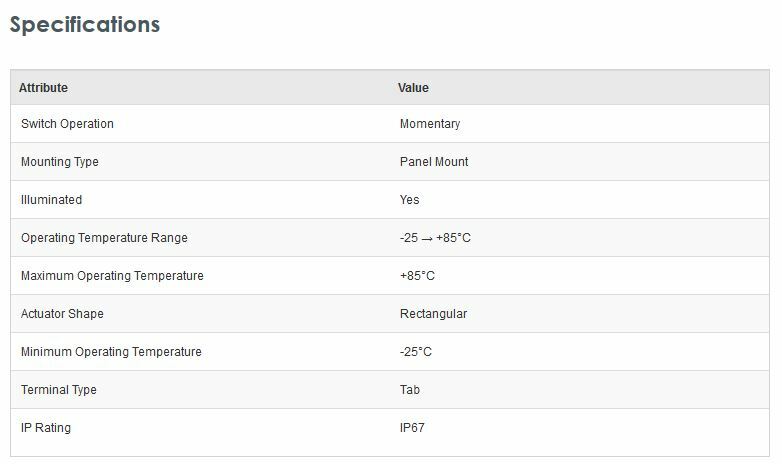Select the Terminal Type attribute
782x464 pixels.
tap(59, 390)
